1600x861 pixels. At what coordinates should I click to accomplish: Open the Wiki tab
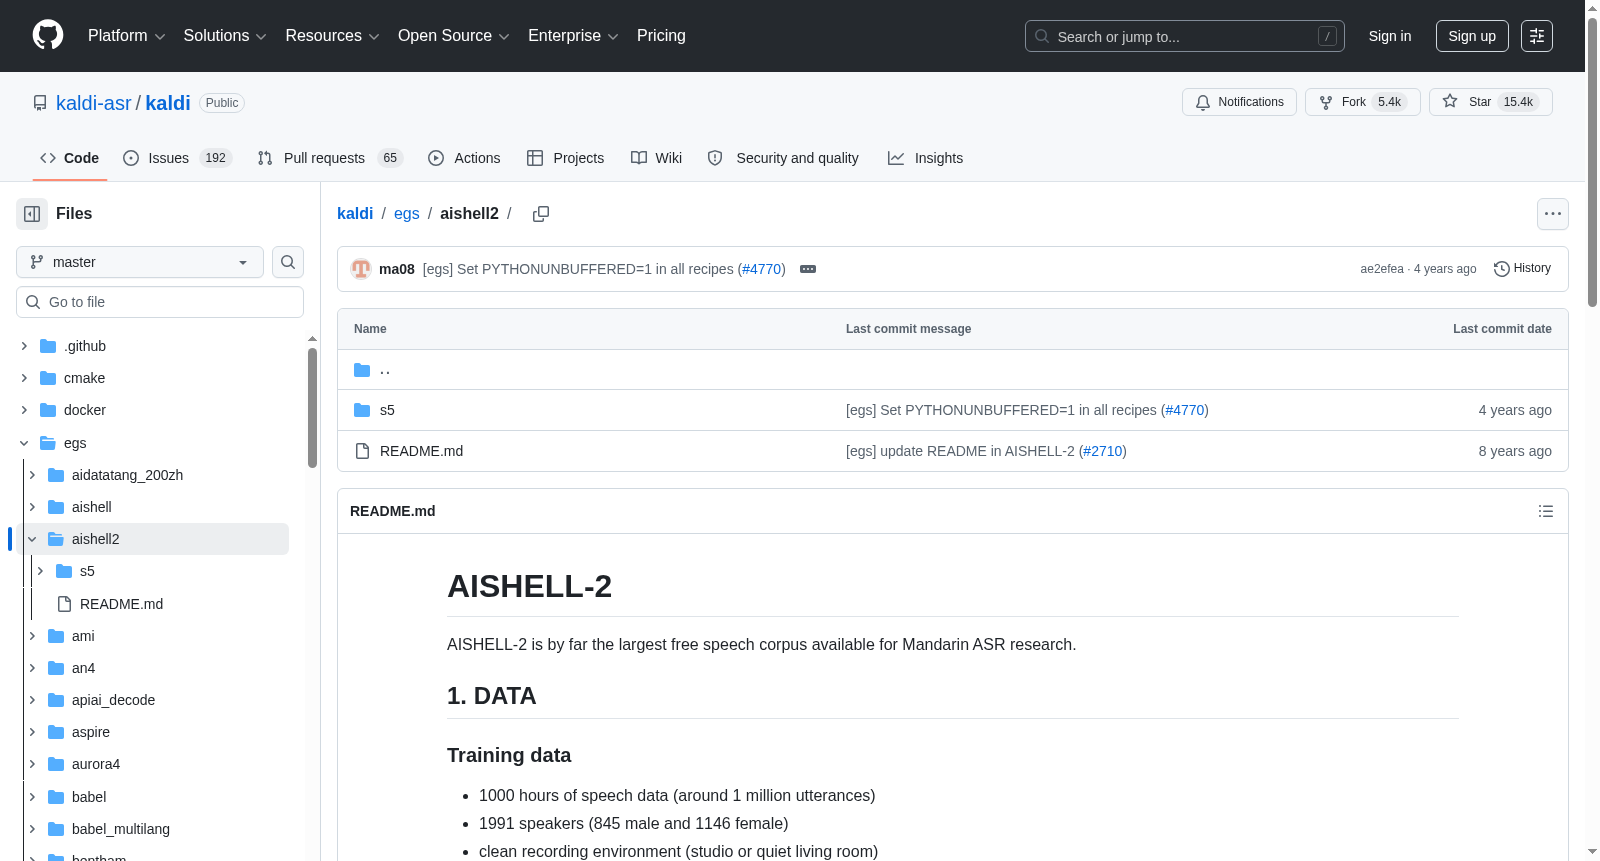coord(656,158)
